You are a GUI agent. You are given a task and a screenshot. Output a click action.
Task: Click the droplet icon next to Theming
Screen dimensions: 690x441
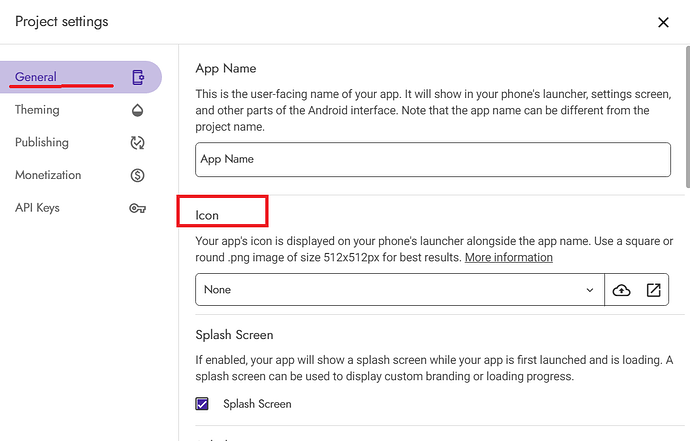[138, 111]
